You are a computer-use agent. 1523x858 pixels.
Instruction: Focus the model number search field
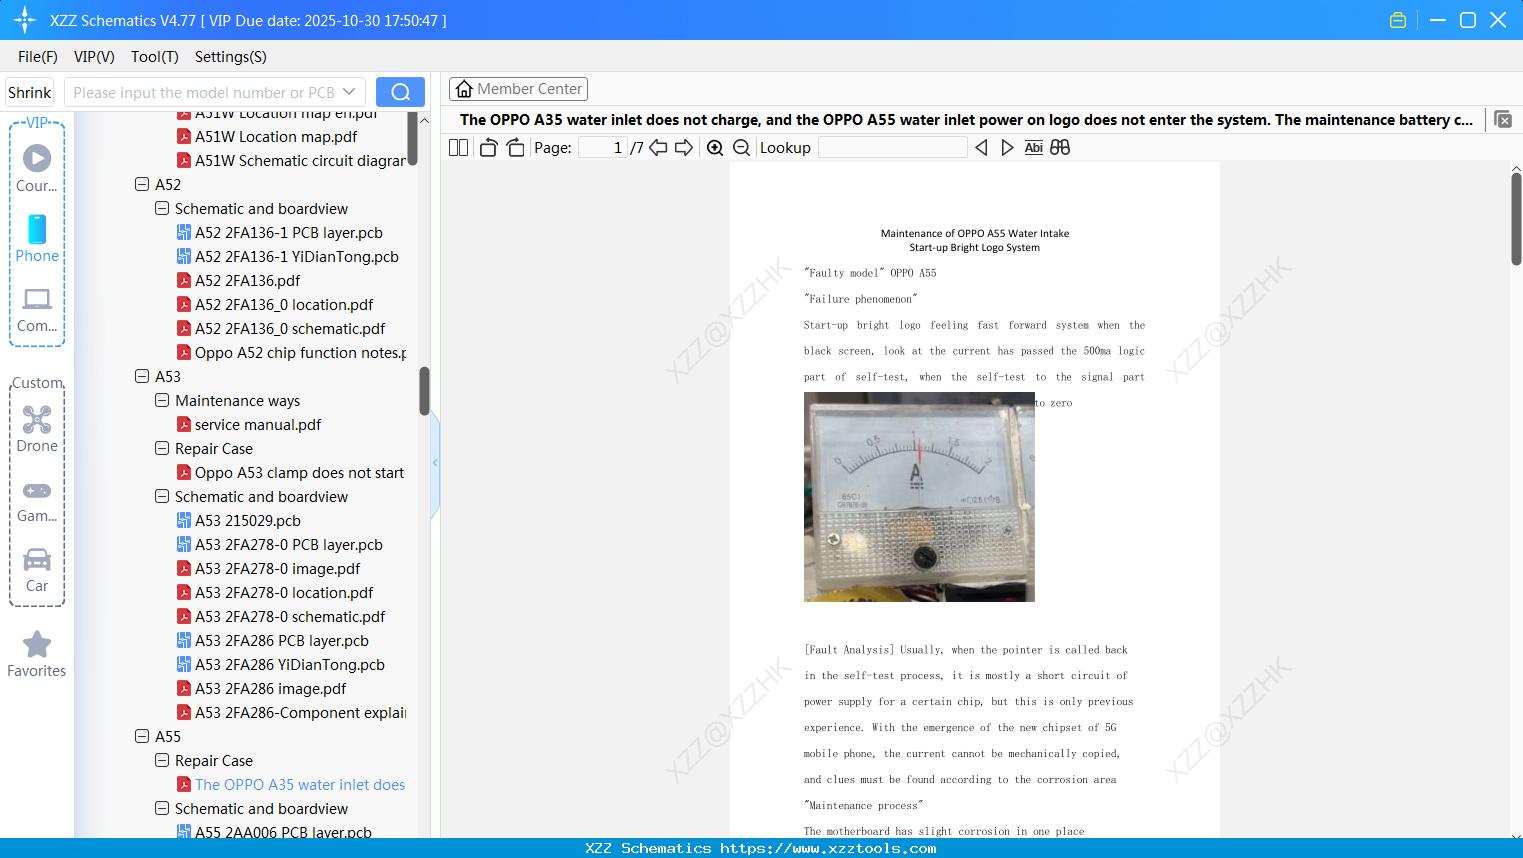203,92
